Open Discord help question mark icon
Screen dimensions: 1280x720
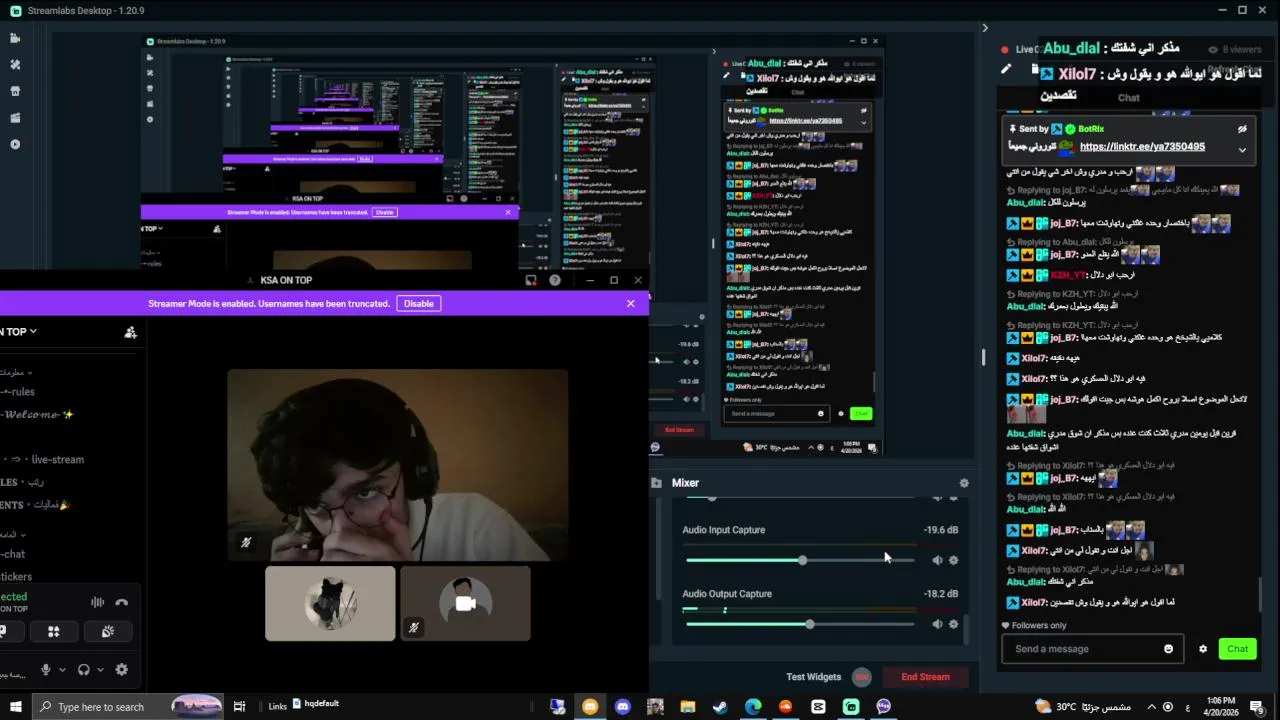(x=555, y=280)
